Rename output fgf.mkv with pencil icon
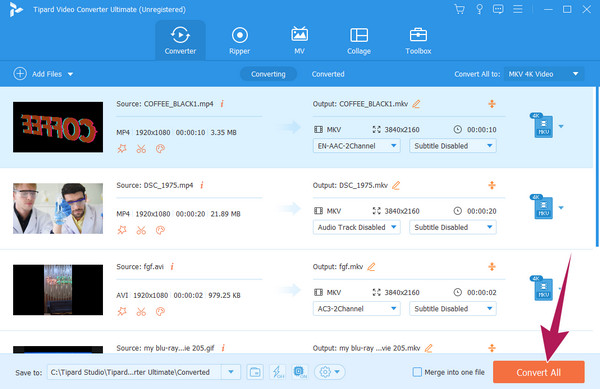The image size is (600, 389). click(371, 267)
